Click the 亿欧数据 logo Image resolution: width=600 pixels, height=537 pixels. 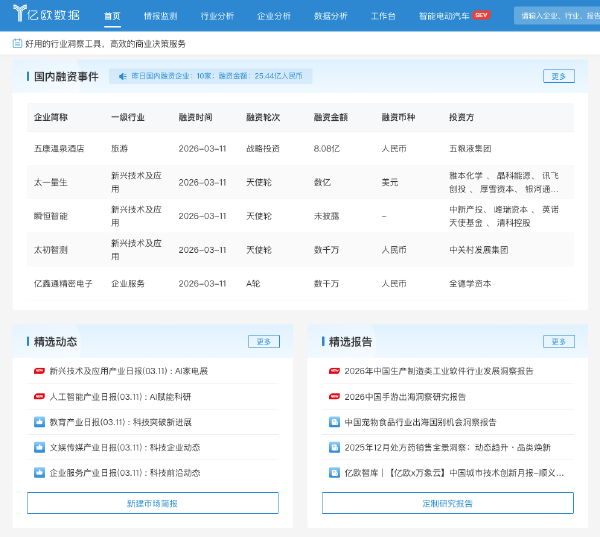click(45, 16)
